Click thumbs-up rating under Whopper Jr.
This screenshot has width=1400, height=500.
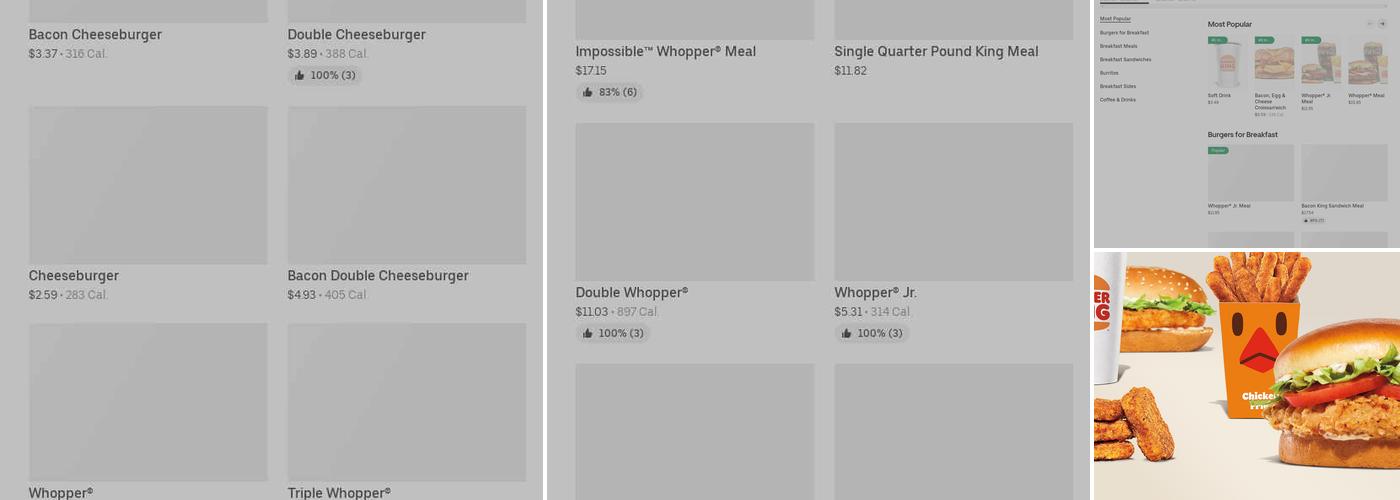871,333
